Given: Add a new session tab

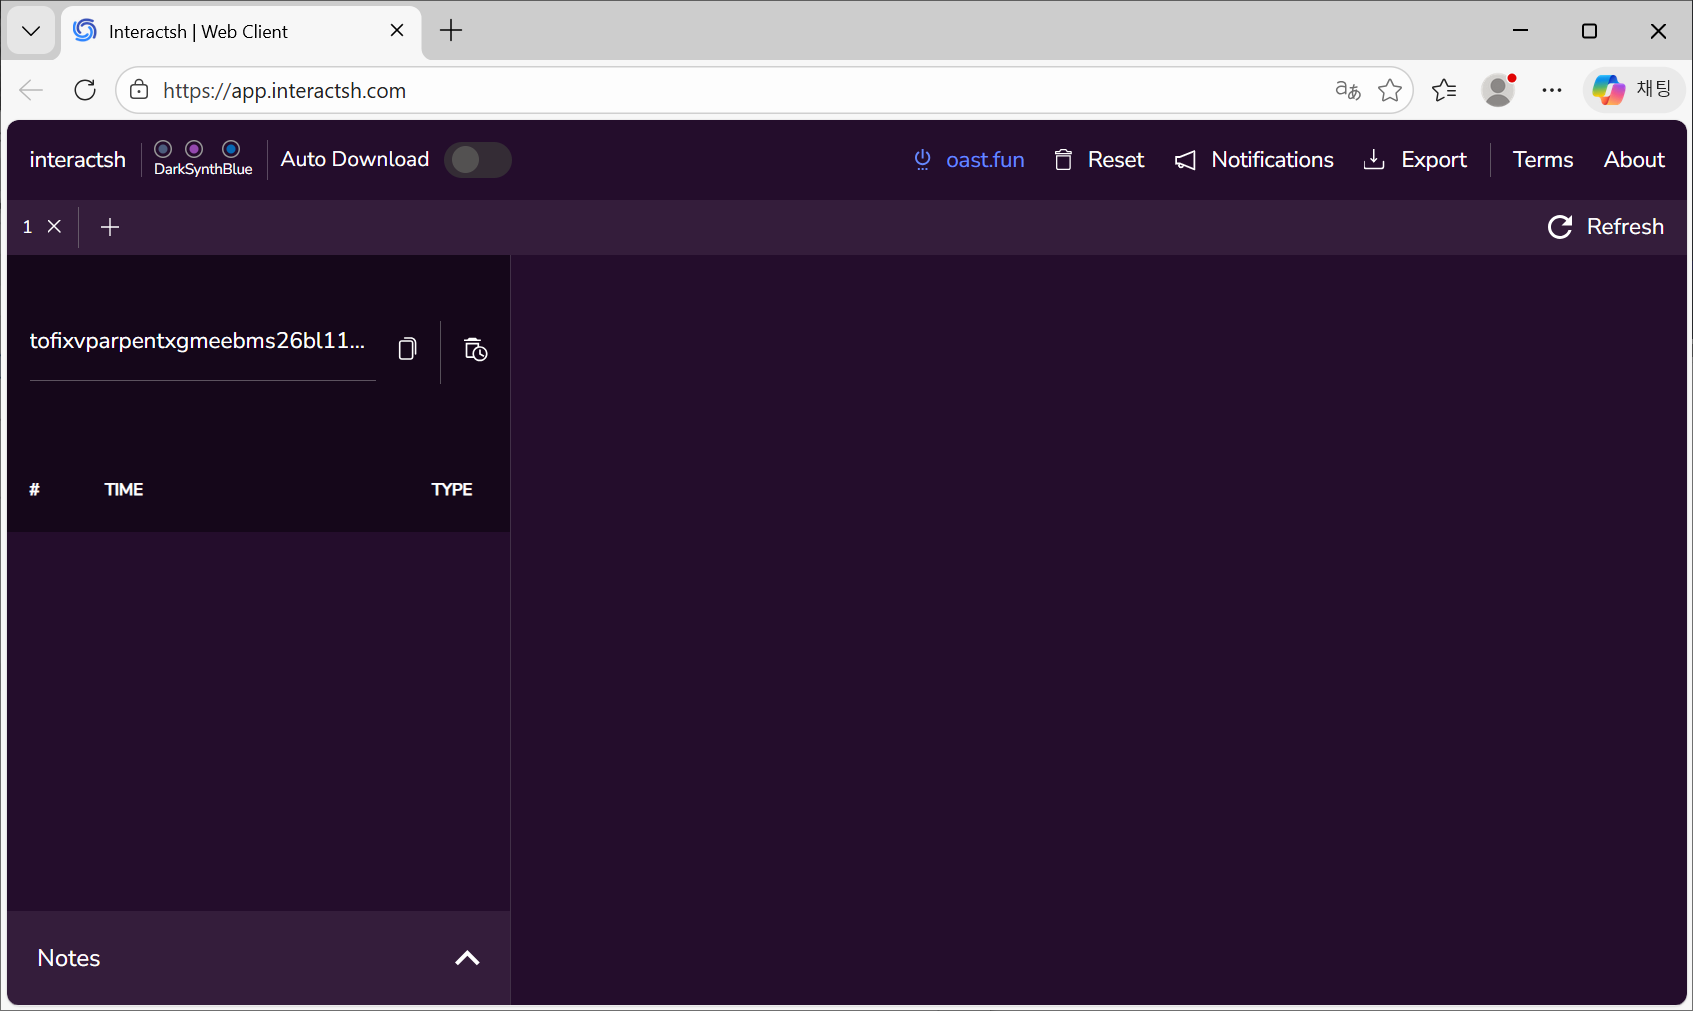Looking at the screenshot, I should [110, 227].
